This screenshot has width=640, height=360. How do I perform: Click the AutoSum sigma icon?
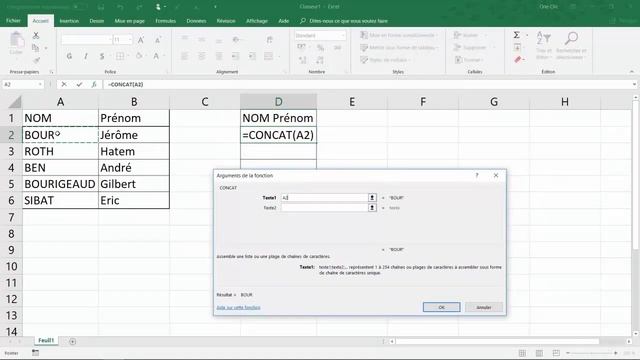click(x=516, y=35)
